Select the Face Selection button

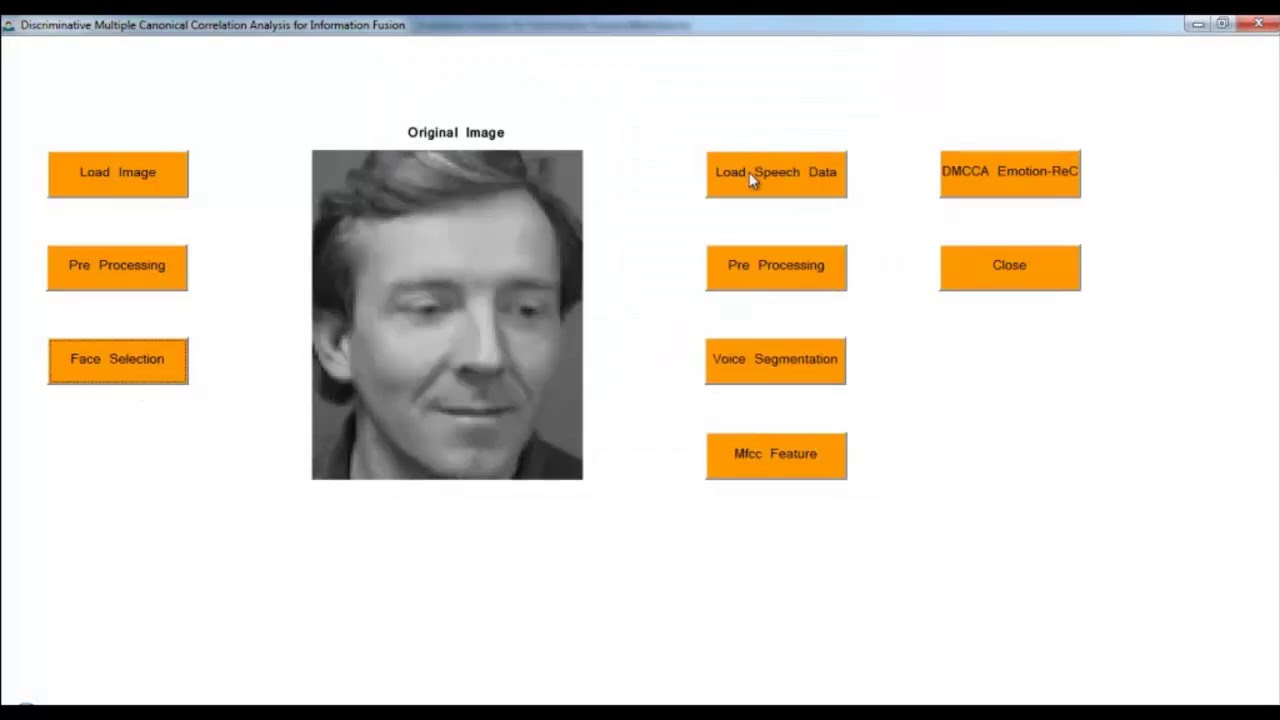[118, 361]
